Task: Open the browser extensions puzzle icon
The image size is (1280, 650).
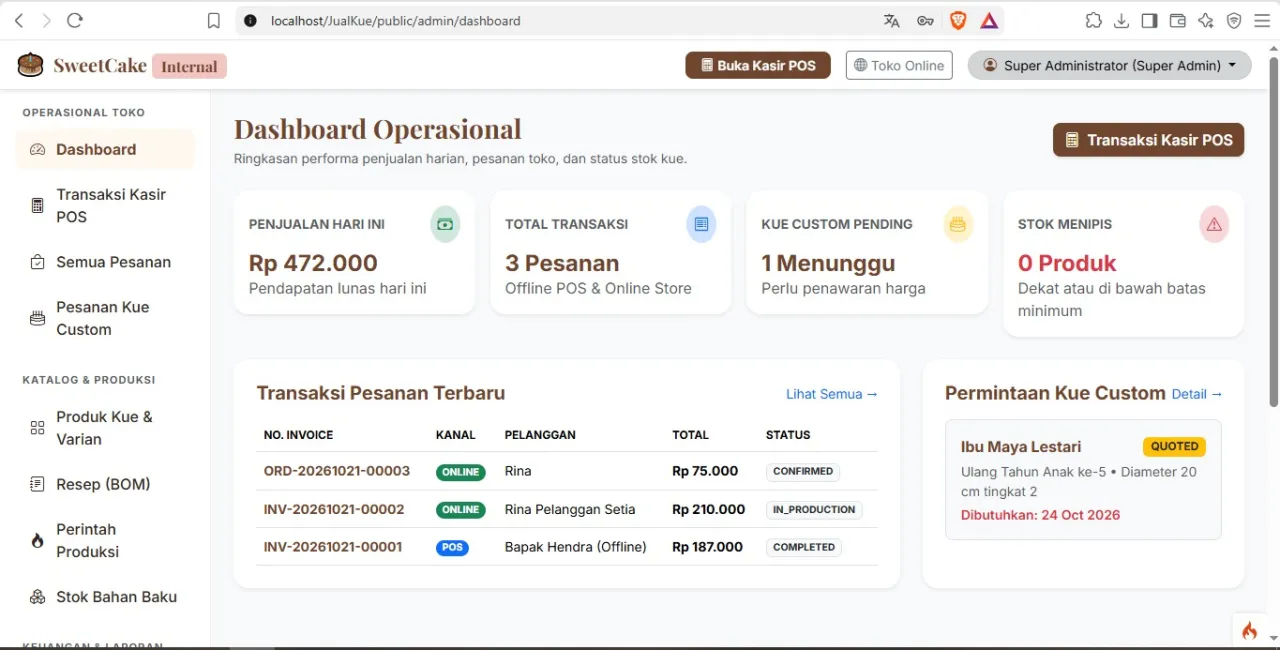Action: (x=1093, y=20)
